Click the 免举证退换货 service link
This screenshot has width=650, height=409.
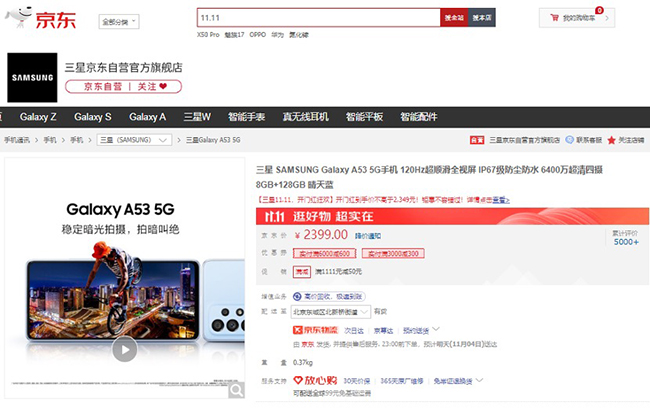click(453, 380)
